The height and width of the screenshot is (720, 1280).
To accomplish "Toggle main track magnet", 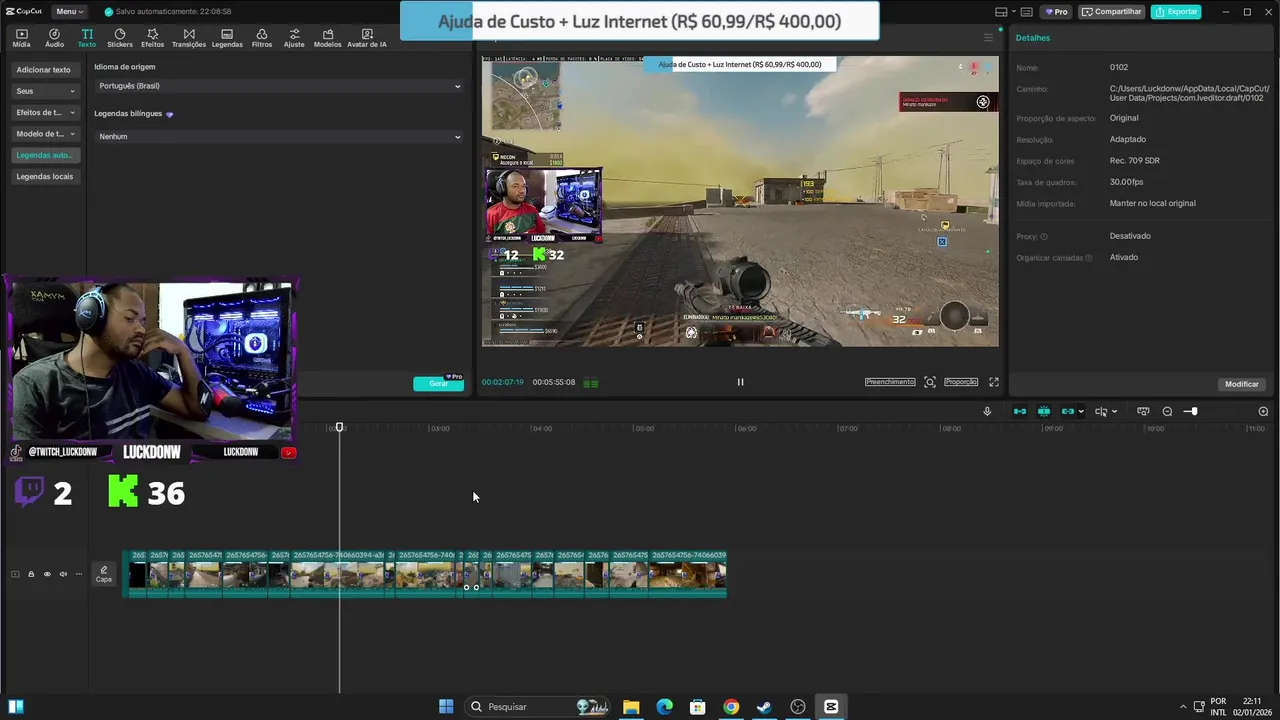I will tap(1020, 412).
